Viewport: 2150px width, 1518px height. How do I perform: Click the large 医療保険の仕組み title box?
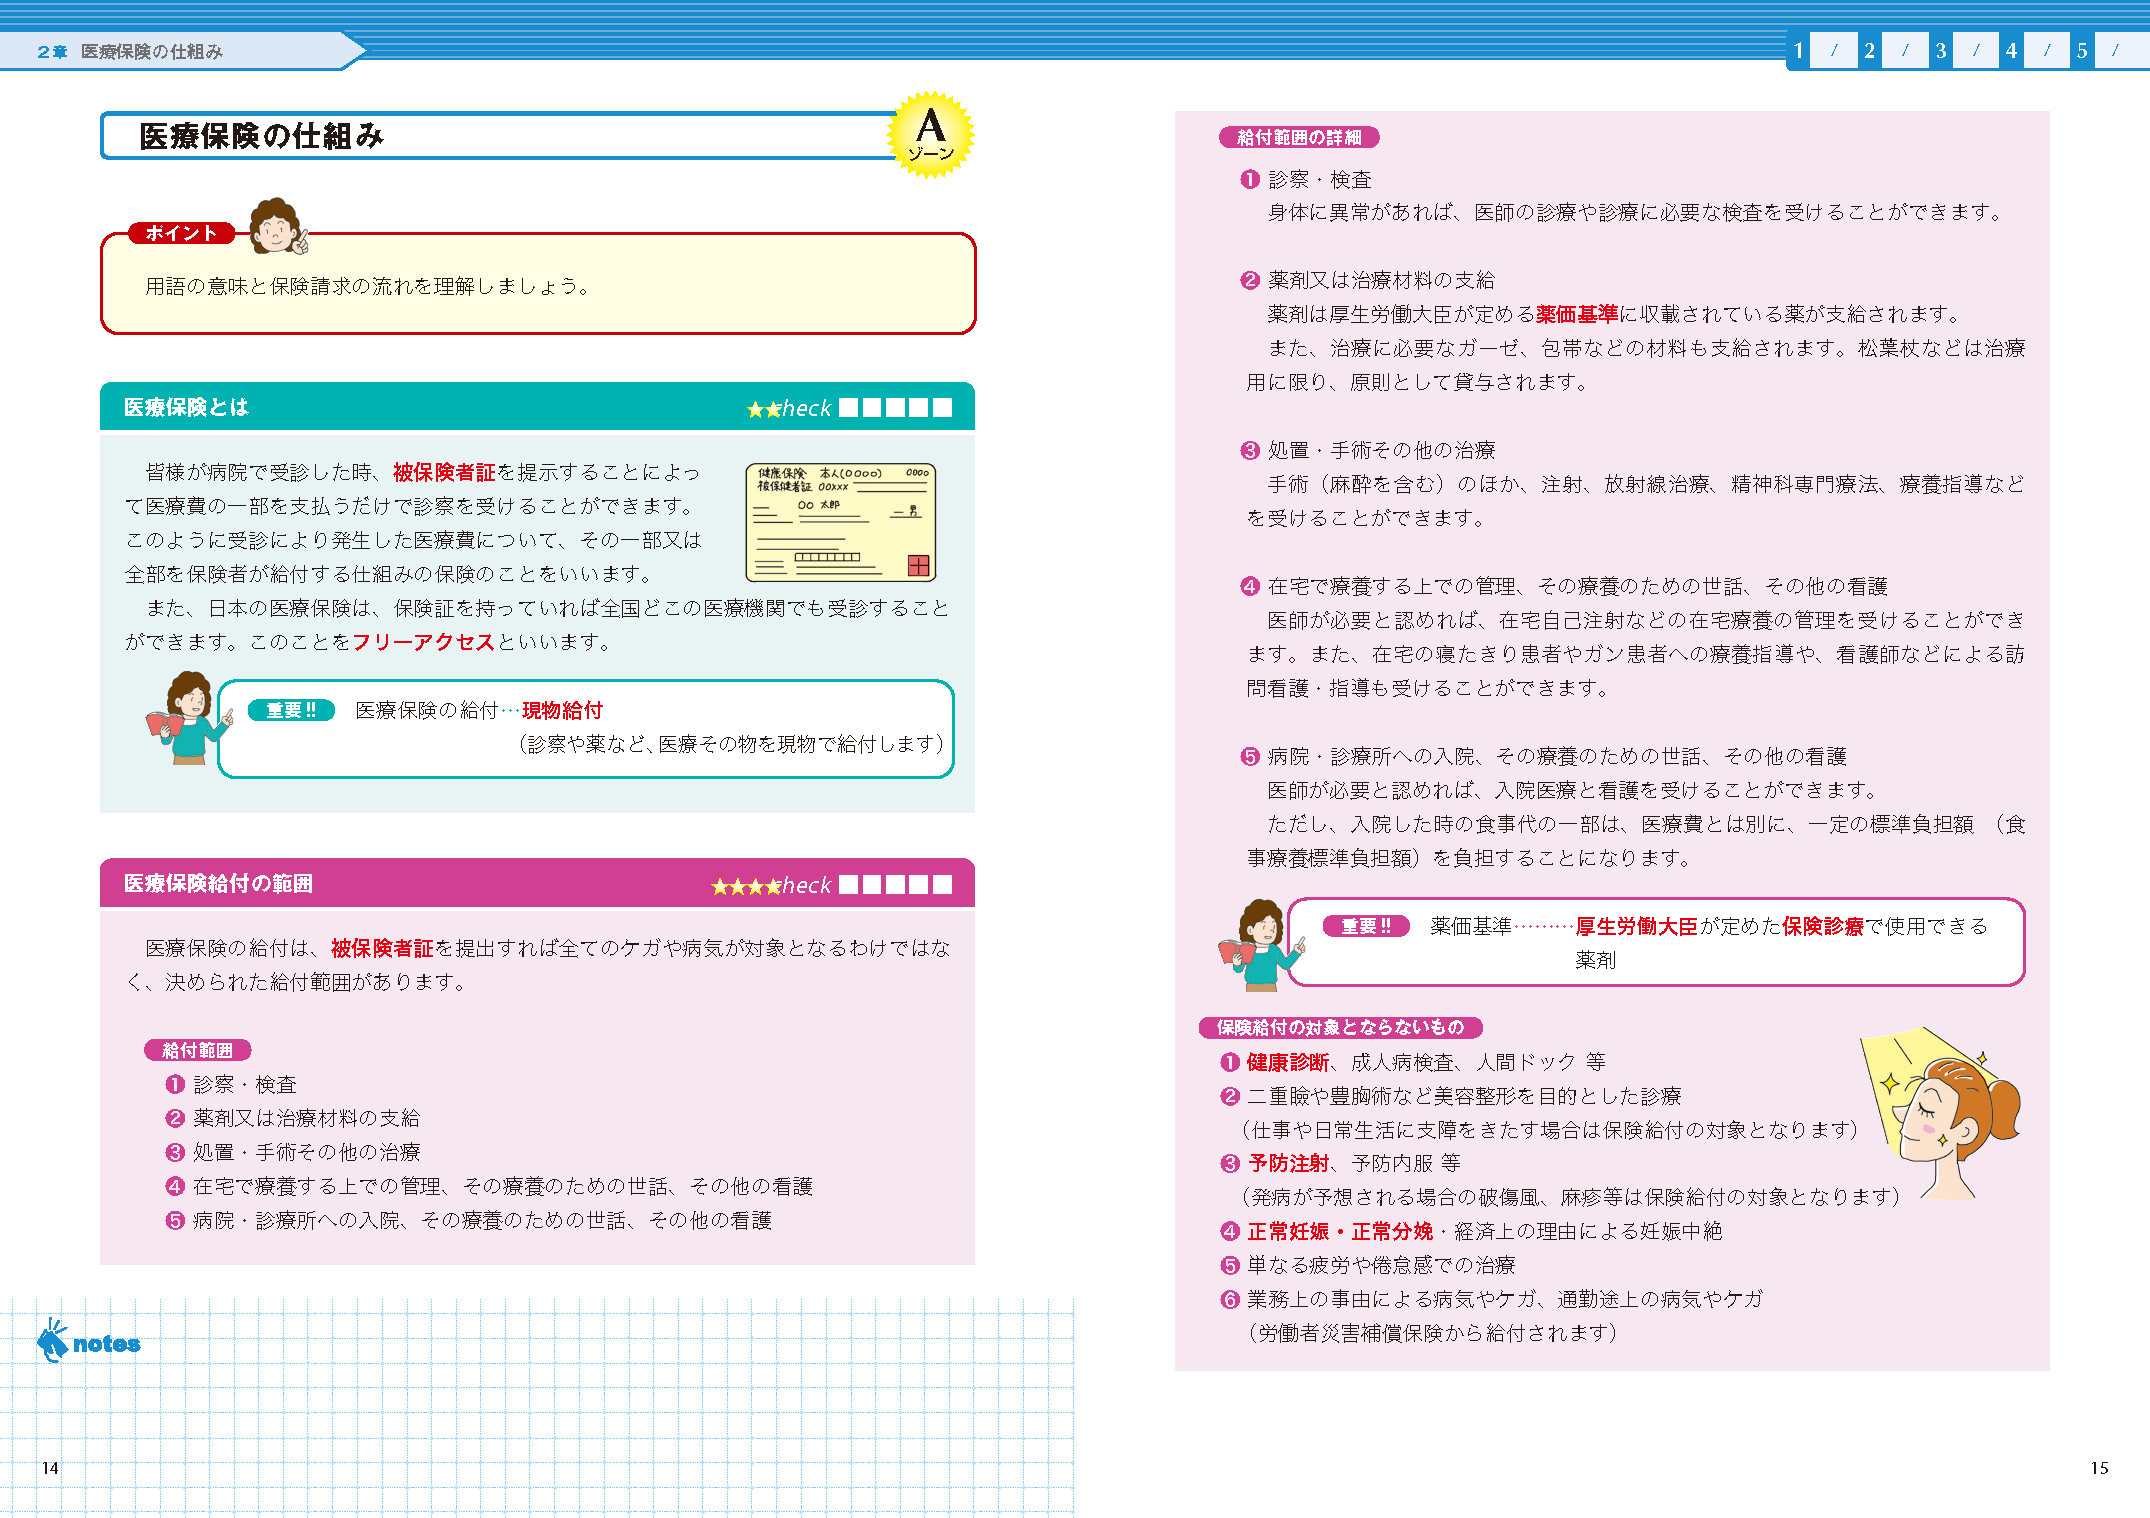click(x=500, y=136)
